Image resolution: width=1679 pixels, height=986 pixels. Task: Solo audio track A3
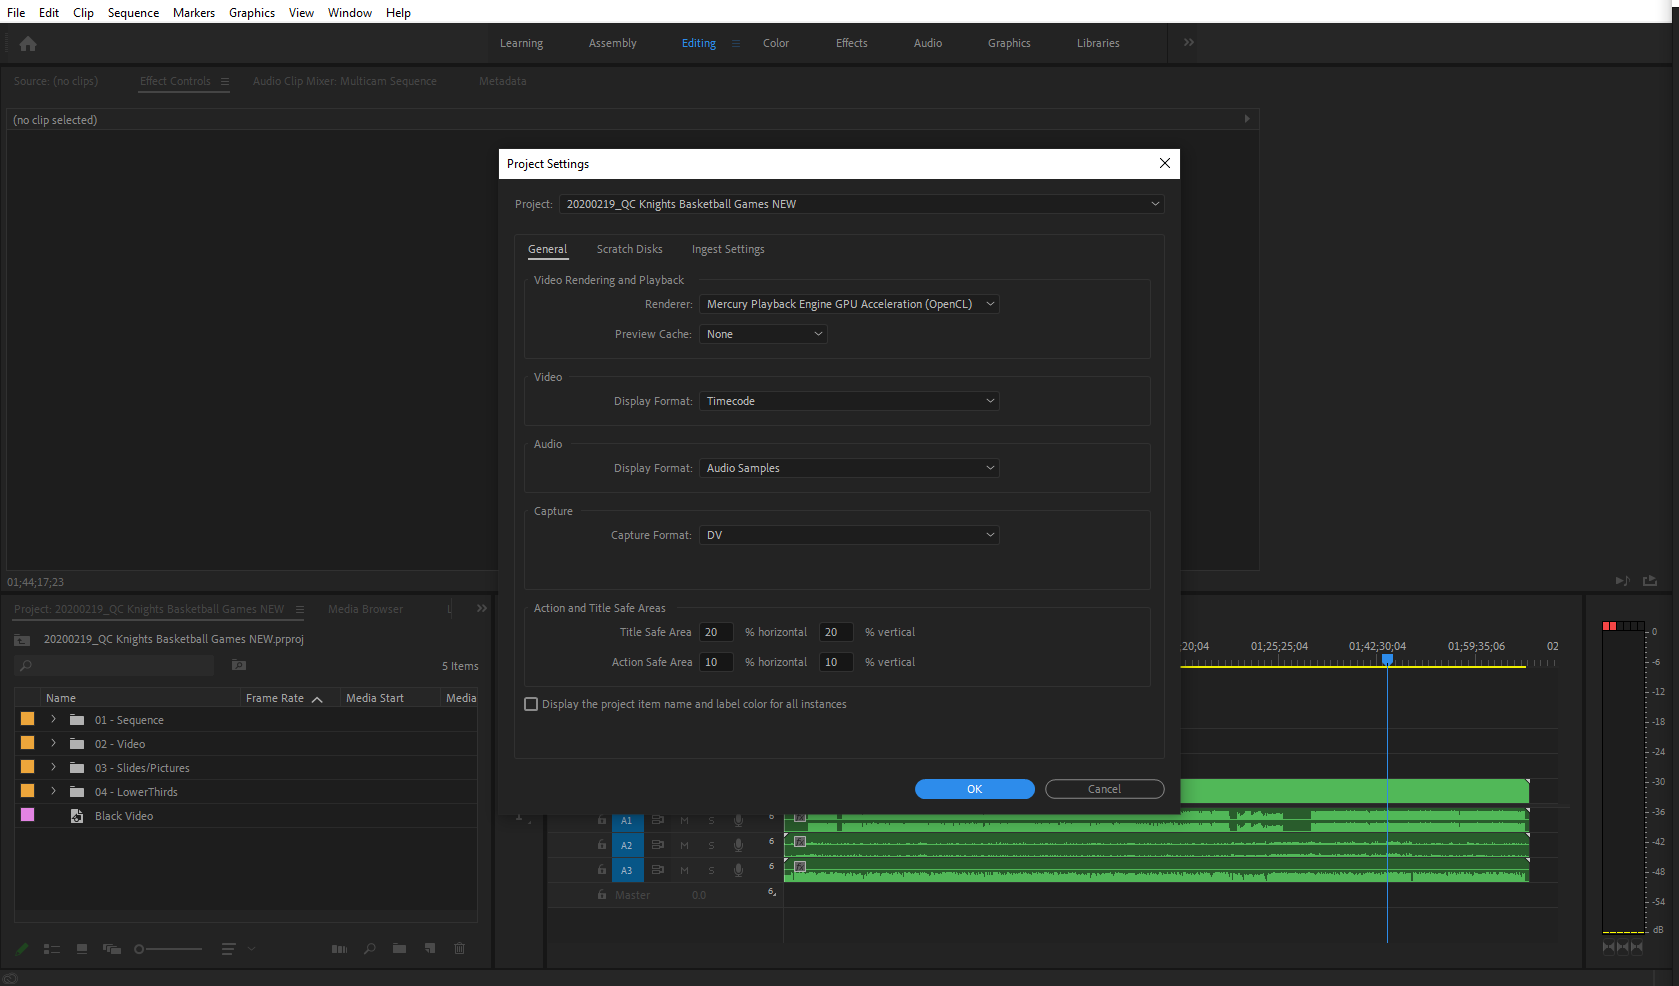(711, 870)
